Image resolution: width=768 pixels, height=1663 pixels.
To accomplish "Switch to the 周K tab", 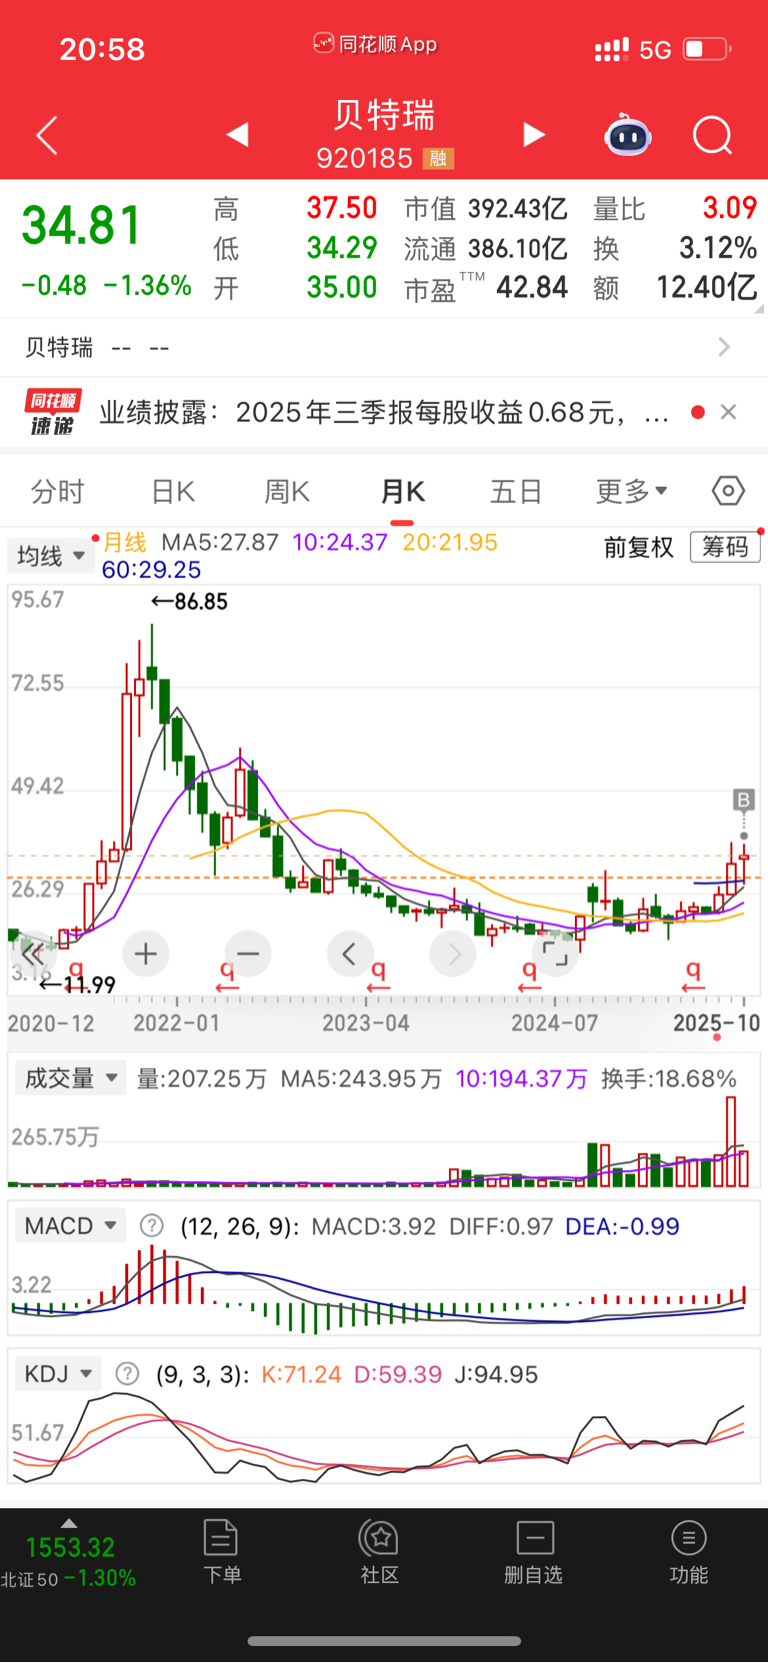I will point(287,492).
